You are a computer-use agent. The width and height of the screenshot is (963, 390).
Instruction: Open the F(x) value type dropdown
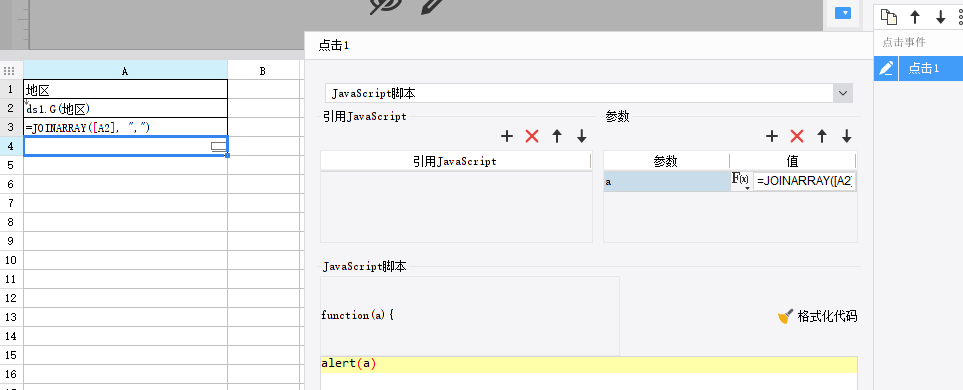[741, 181]
